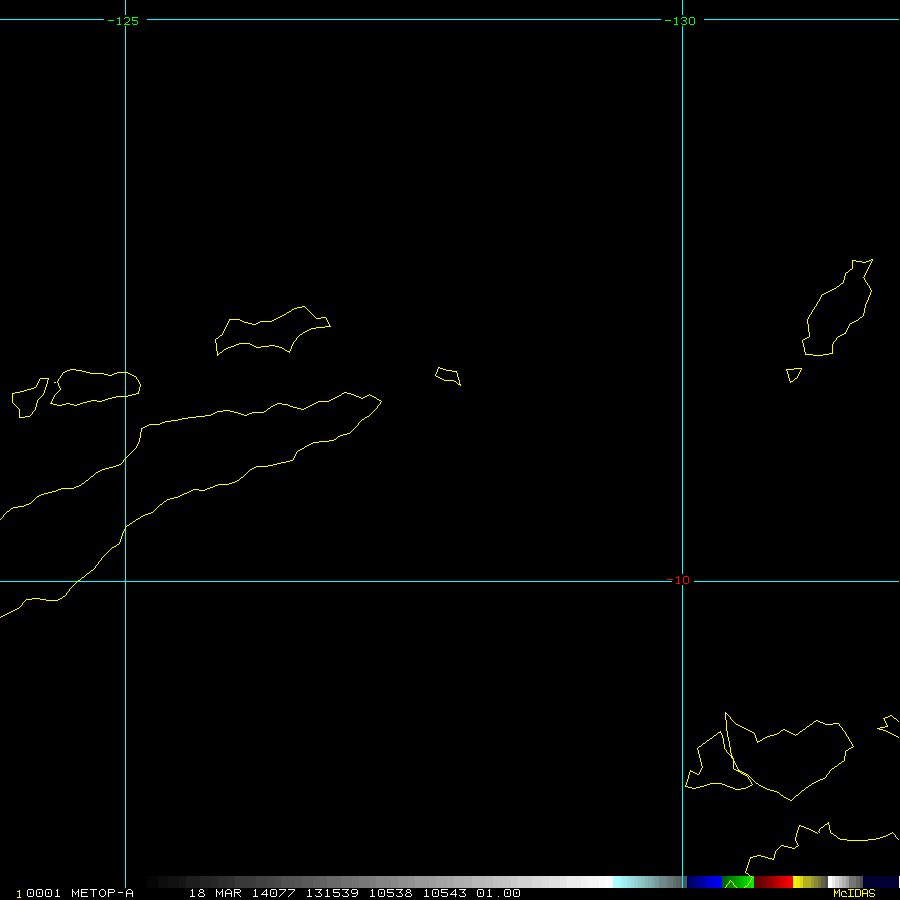Click the green -125 longitude label

[x=123, y=21]
